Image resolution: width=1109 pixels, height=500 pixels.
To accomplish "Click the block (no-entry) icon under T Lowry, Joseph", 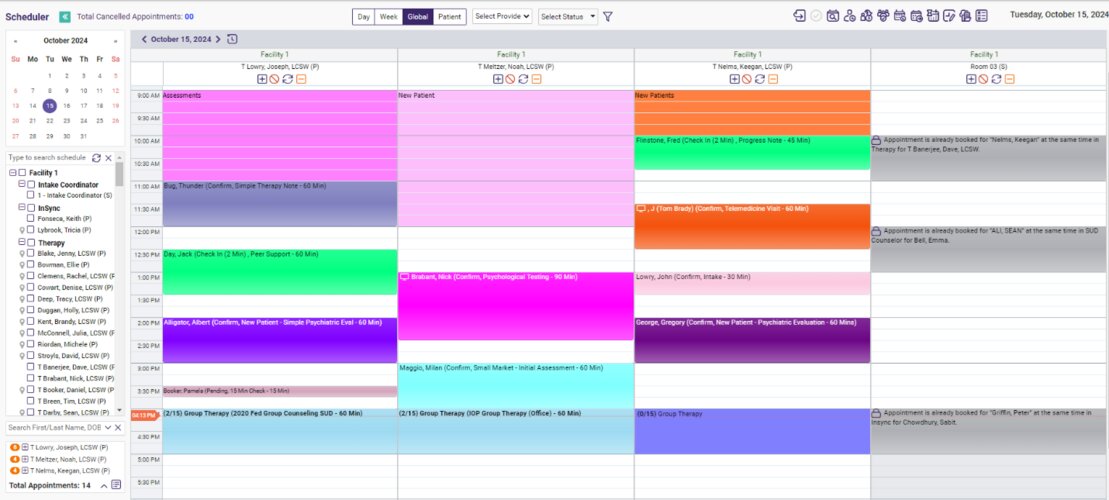I will click(x=274, y=79).
